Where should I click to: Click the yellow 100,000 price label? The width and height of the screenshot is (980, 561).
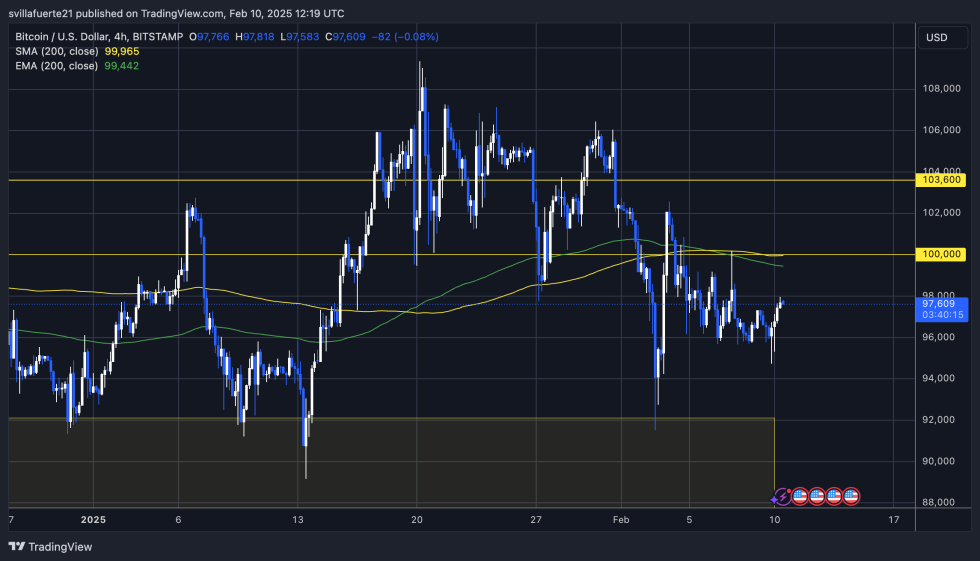pos(941,254)
